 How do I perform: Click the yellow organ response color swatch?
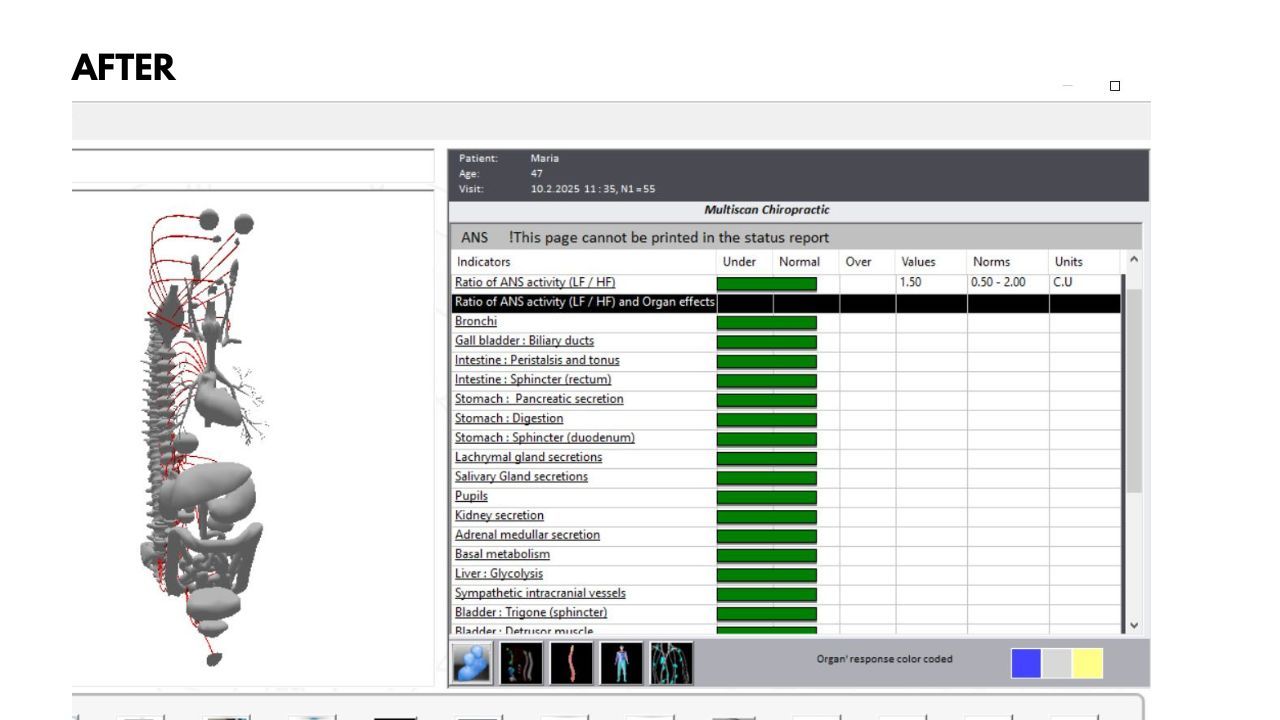pyautogui.click(x=1088, y=663)
